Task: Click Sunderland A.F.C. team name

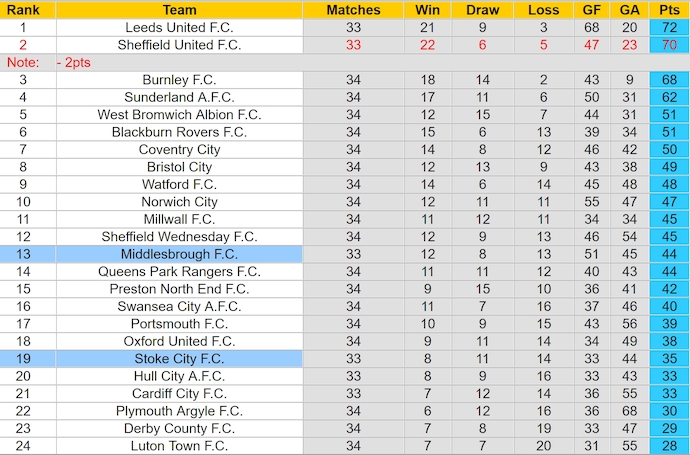Action: tap(179, 97)
